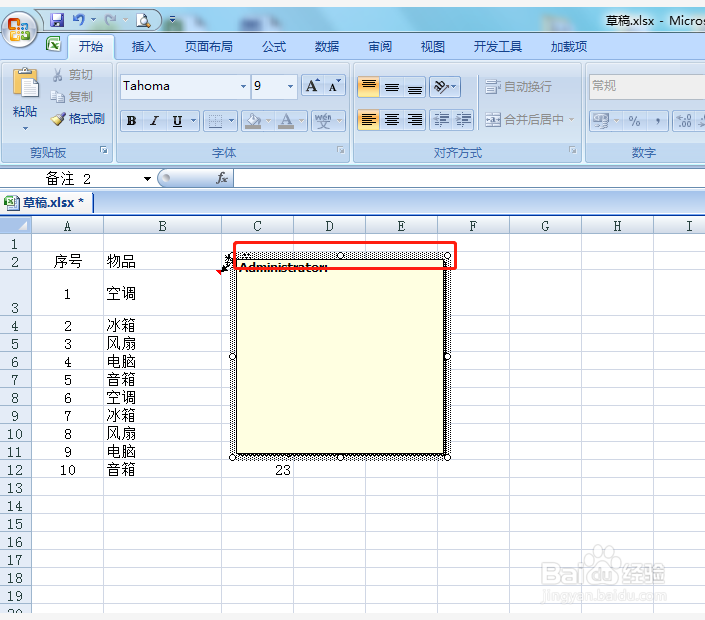Expand the 合并后居中 dropdown arrow
The height and width of the screenshot is (620, 705).
[571, 120]
